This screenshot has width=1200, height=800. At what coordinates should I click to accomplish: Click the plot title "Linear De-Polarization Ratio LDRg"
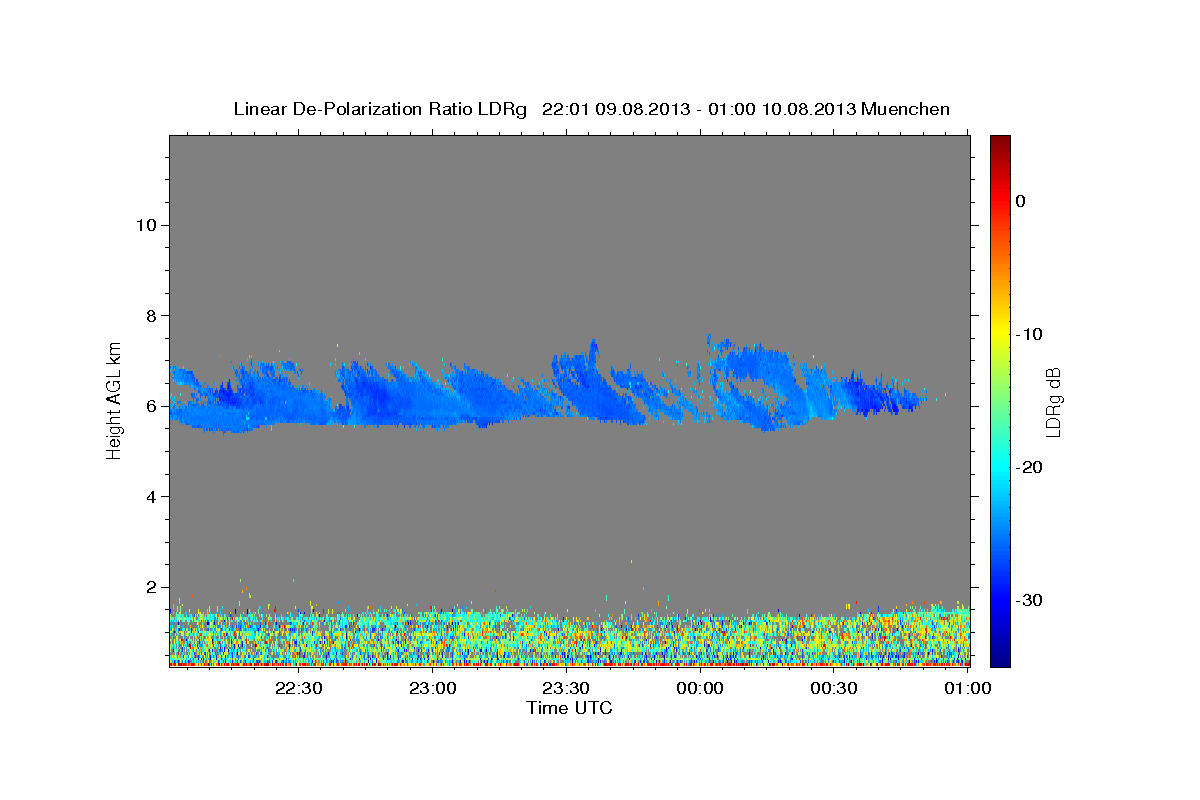click(x=380, y=109)
